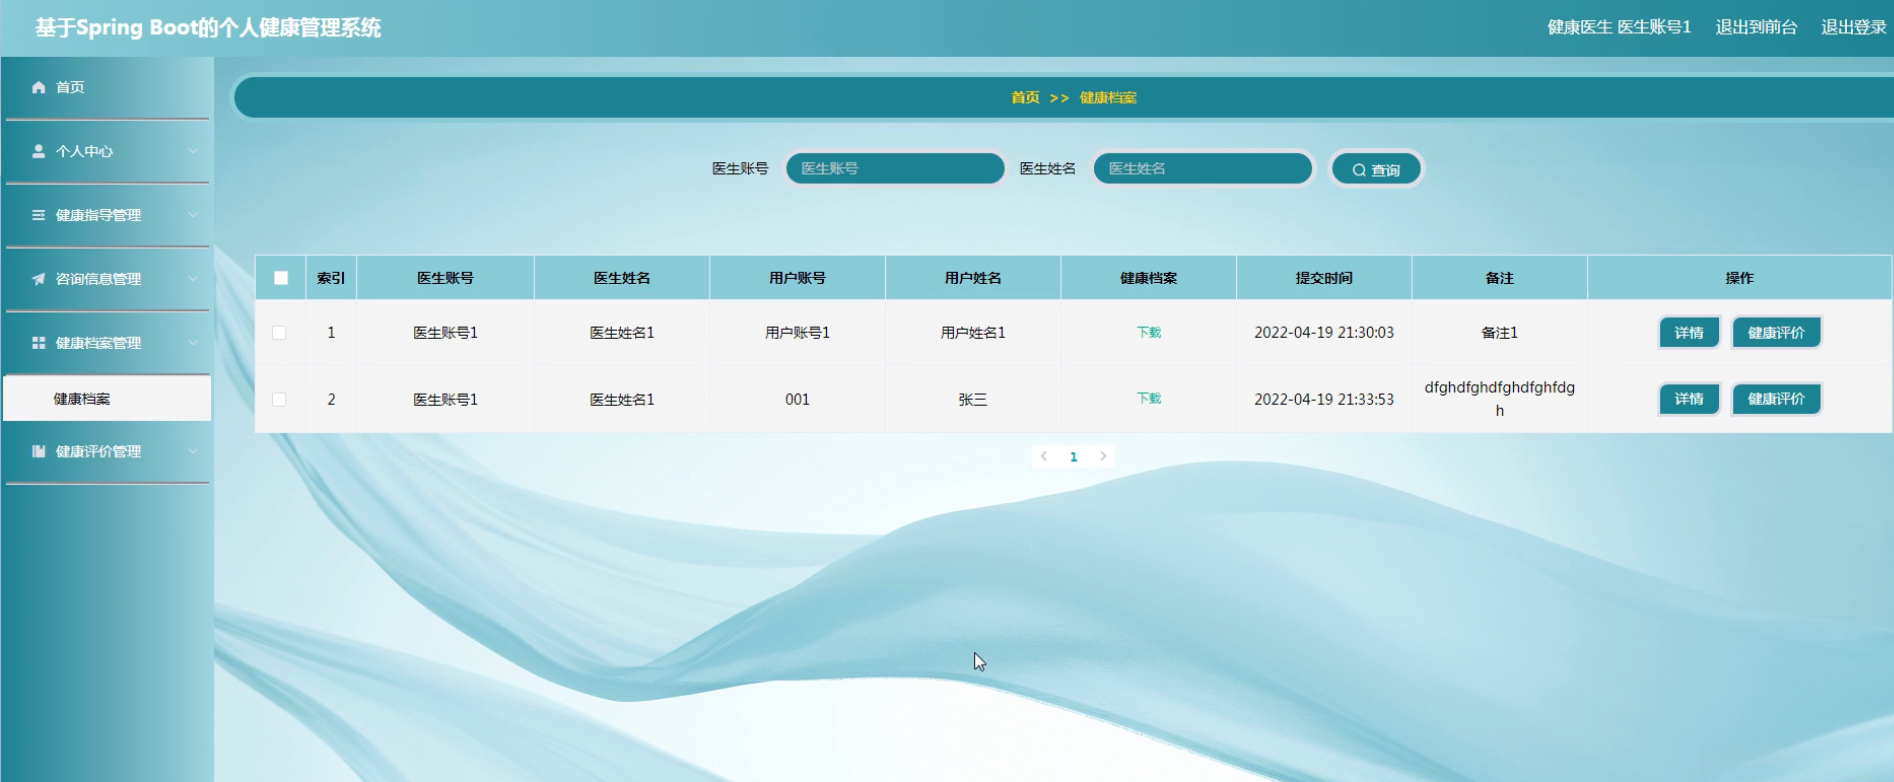
Task: Click the magnifier icon in the 查询 button
Action: click(x=1359, y=170)
